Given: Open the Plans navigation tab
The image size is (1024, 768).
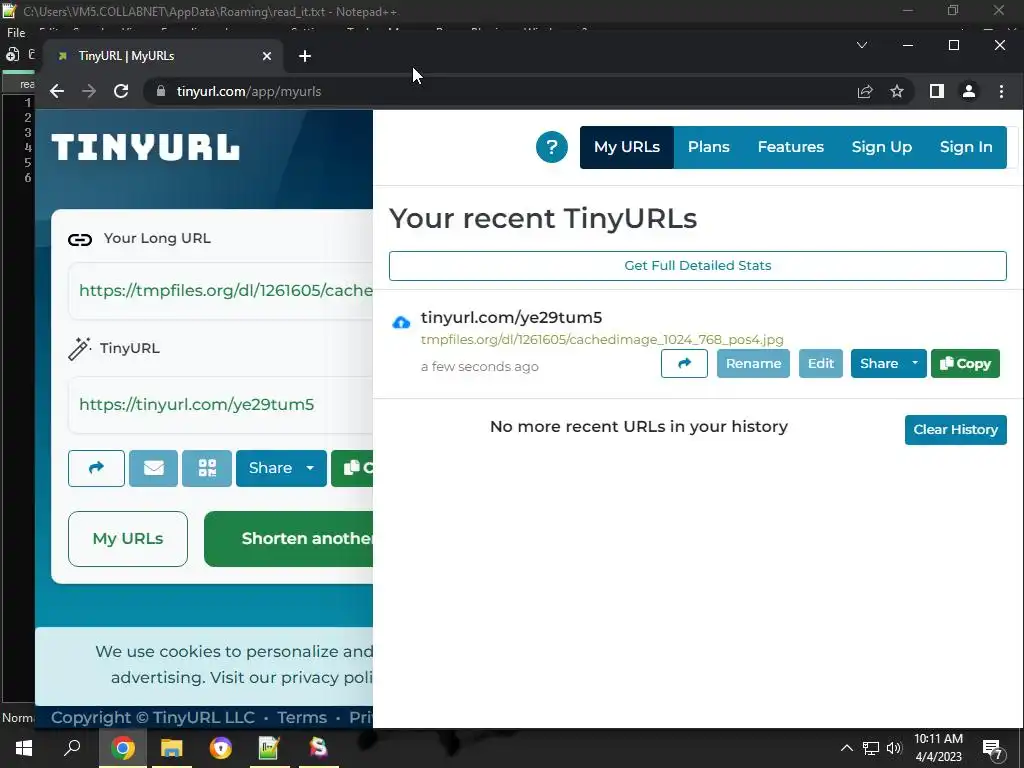Looking at the screenshot, I should click(708, 147).
